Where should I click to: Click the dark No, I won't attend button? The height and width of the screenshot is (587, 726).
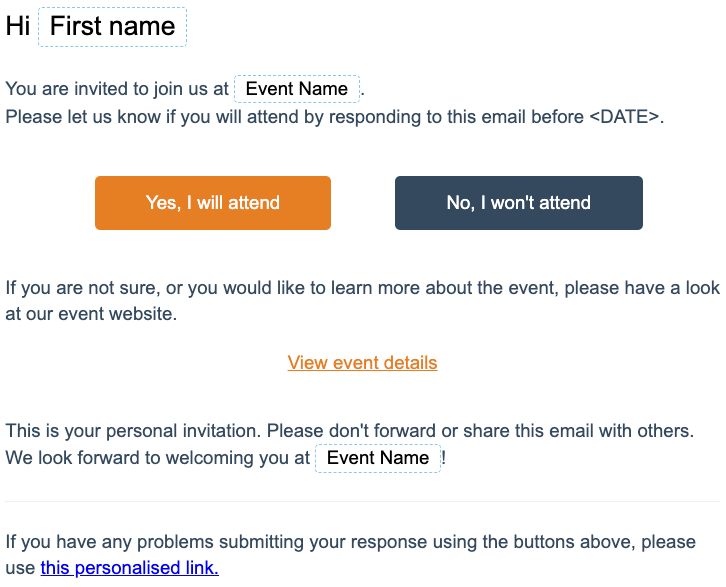pyautogui.click(x=519, y=203)
